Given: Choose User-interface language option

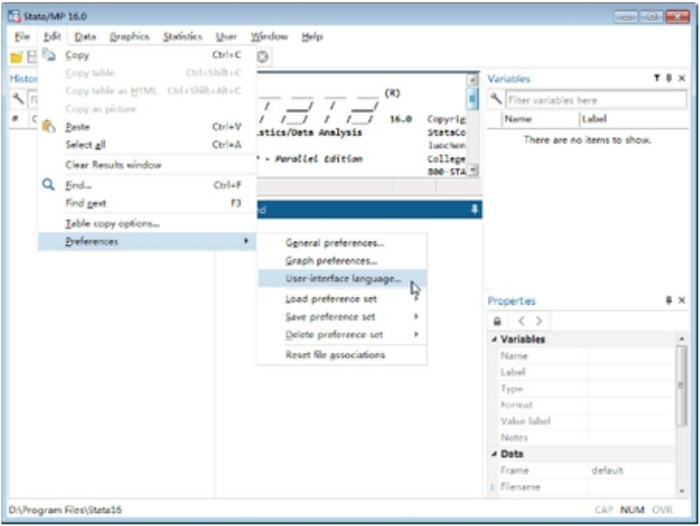Looking at the screenshot, I should (x=342, y=279).
